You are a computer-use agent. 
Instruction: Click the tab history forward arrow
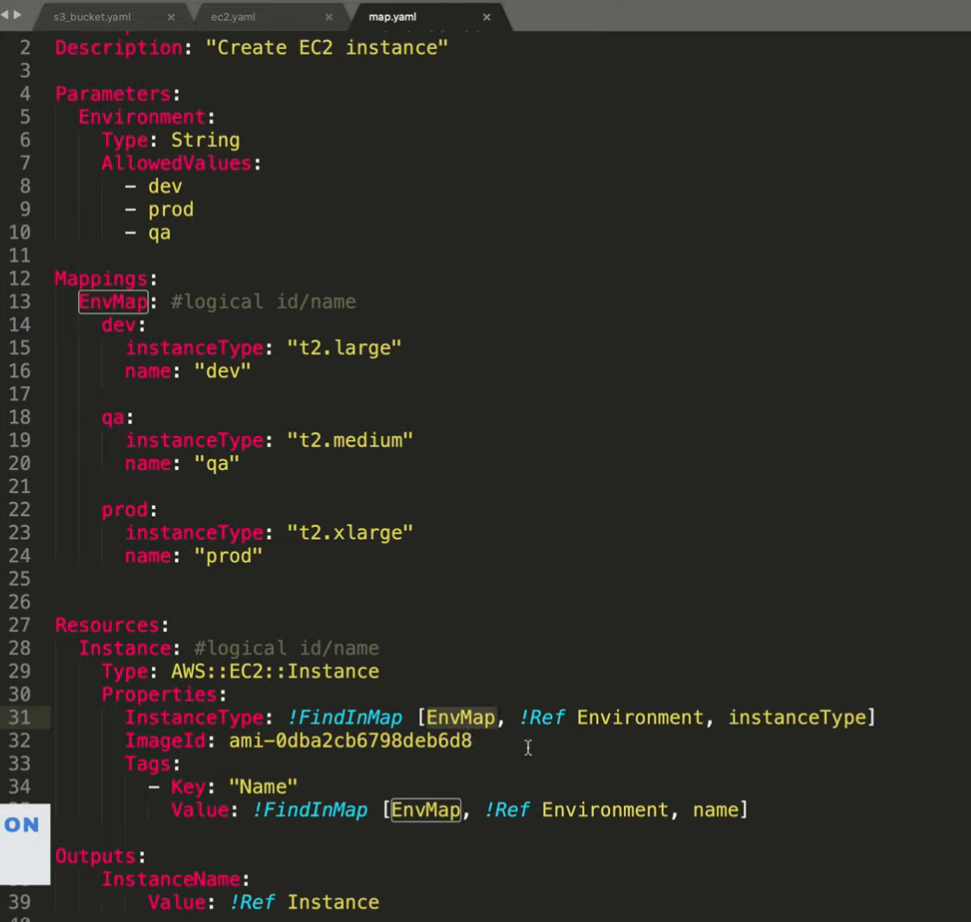(17, 15)
